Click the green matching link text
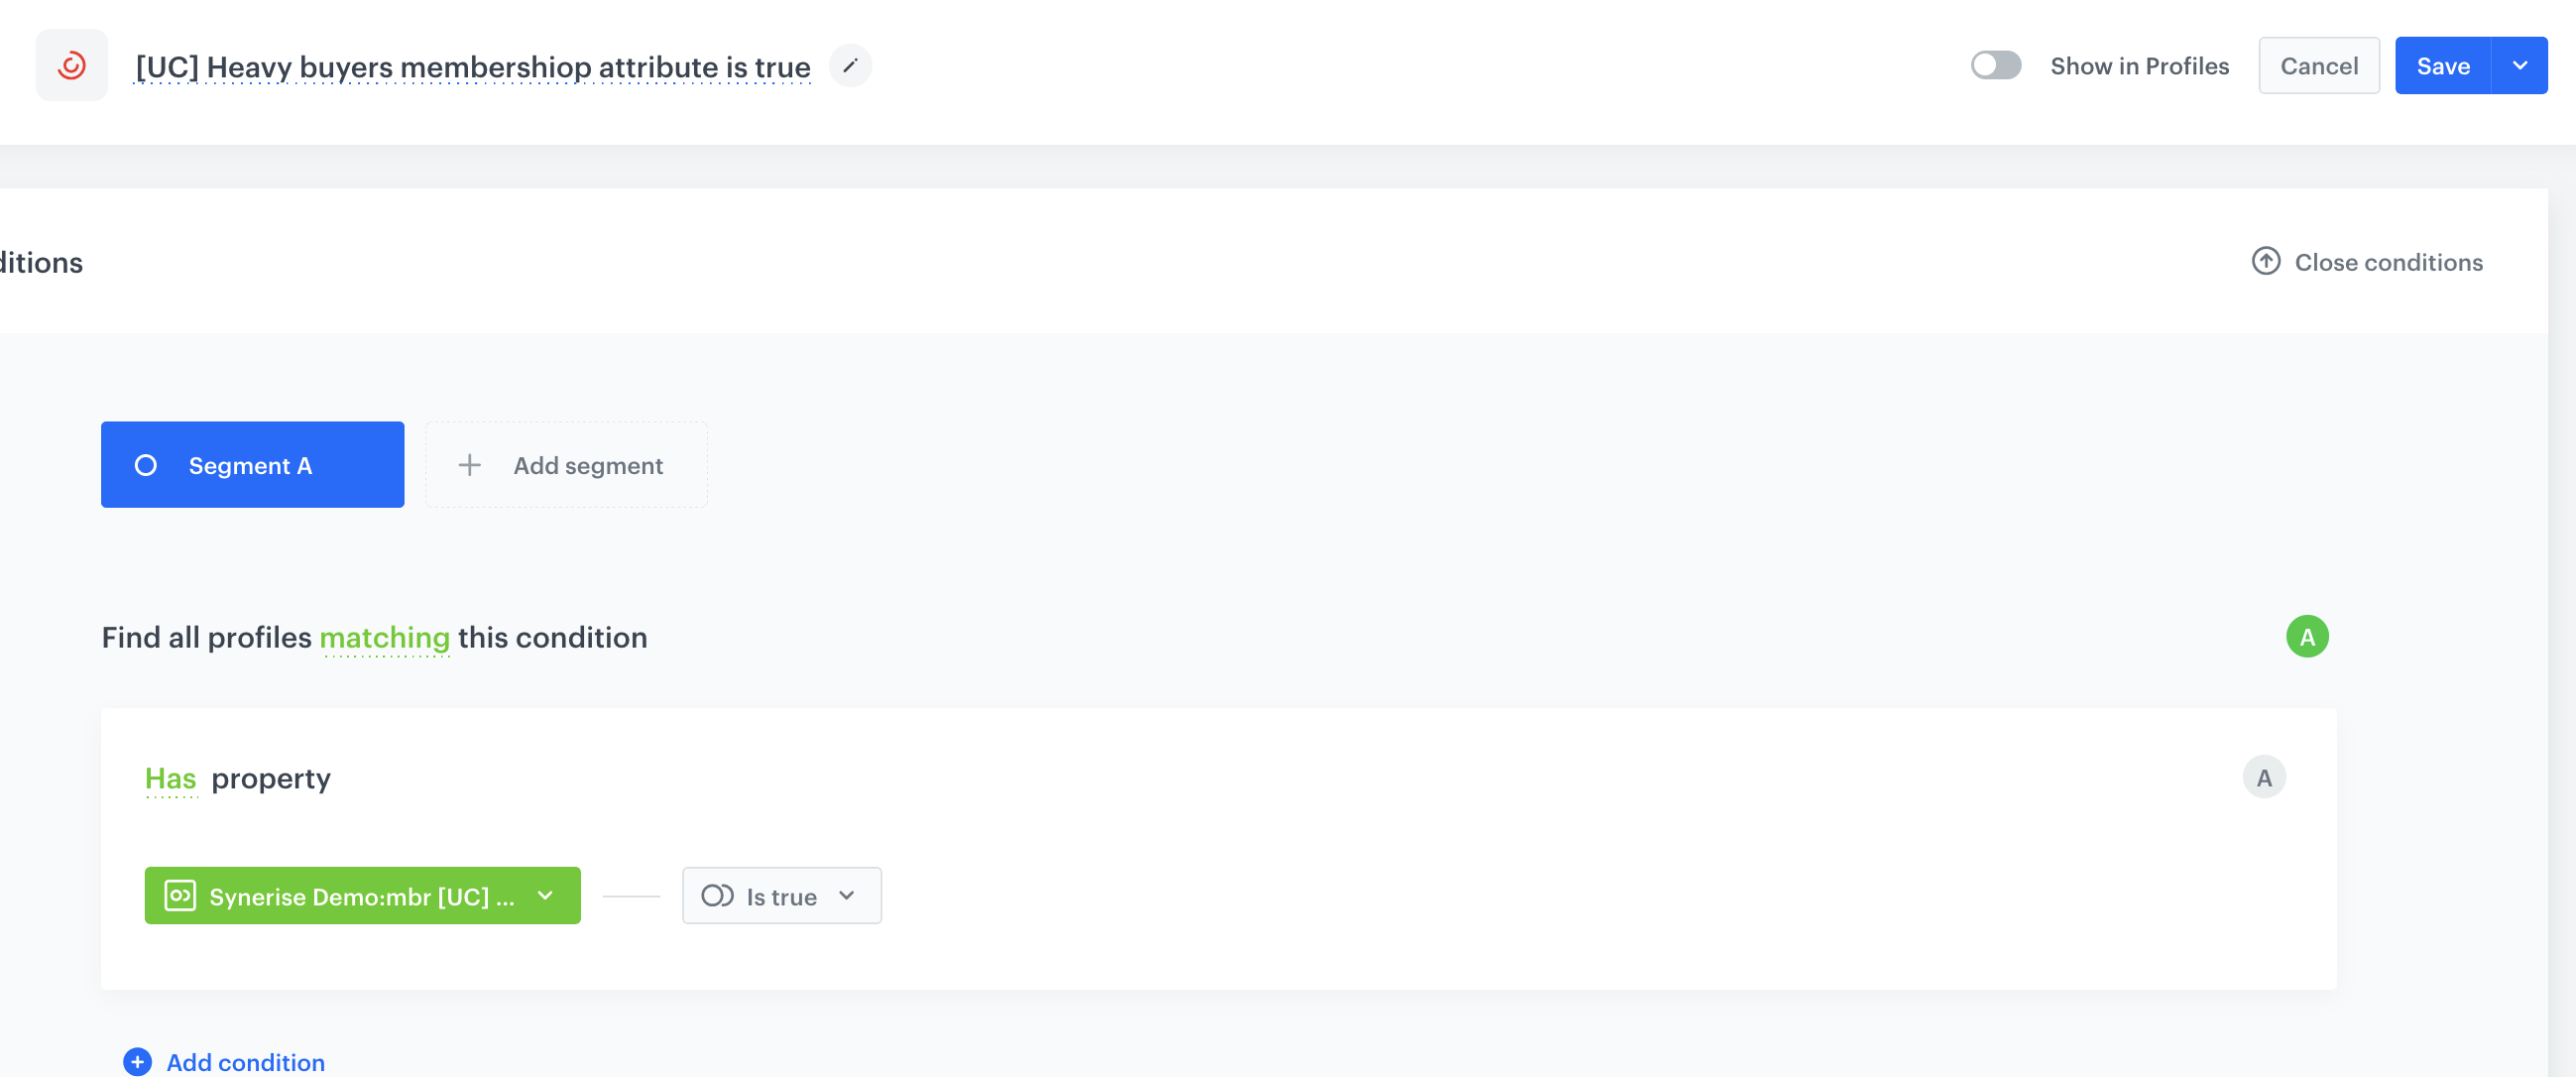2576x1077 pixels. click(384, 637)
